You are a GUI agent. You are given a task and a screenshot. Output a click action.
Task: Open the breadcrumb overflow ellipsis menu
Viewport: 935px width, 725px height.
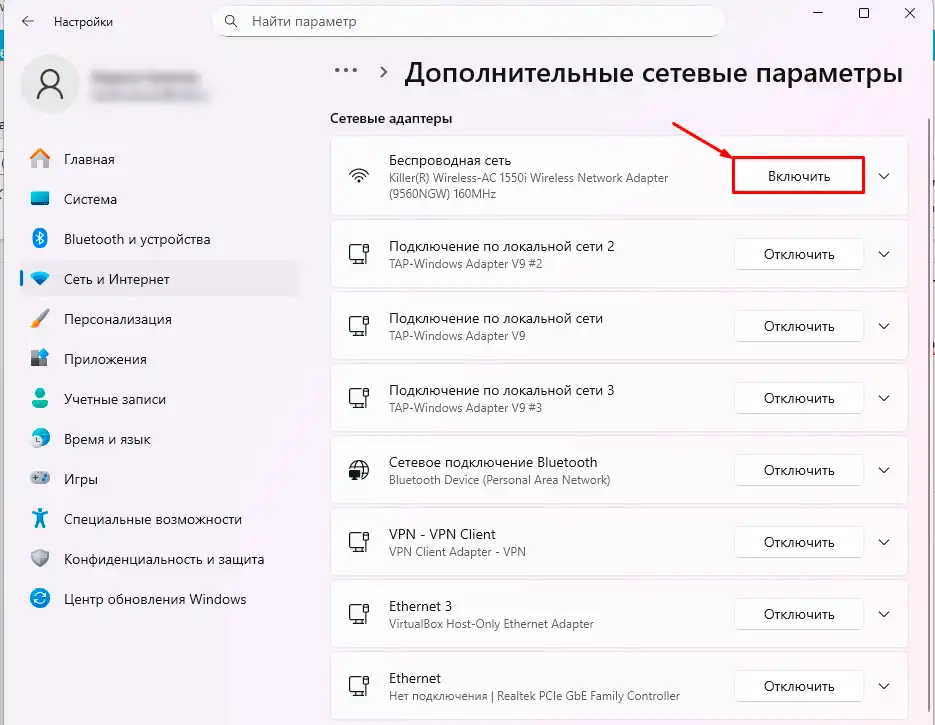click(x=346, y=71)
